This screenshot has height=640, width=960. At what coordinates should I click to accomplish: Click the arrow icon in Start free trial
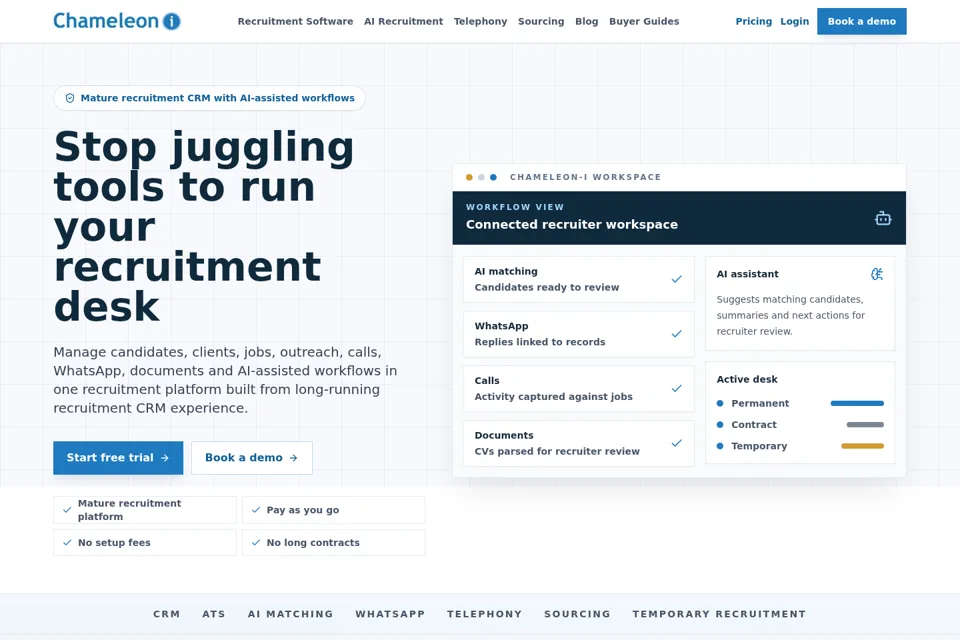pos(165,457)
